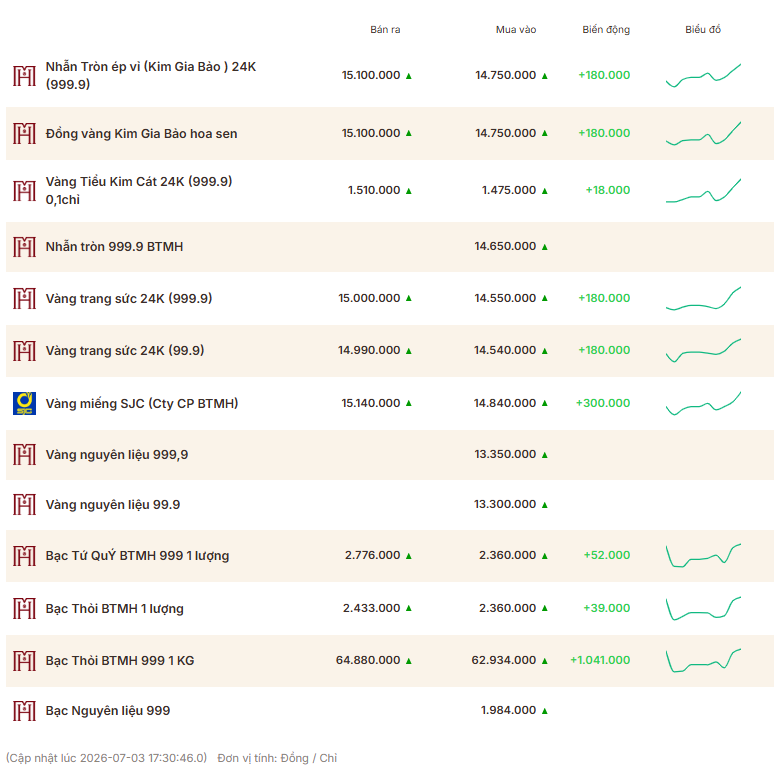The width and height of the screenshot is (778, 775).
Task: Click the Đơn vị tính: Đồng / Chỉ note
Action: [x=277, y=758]
